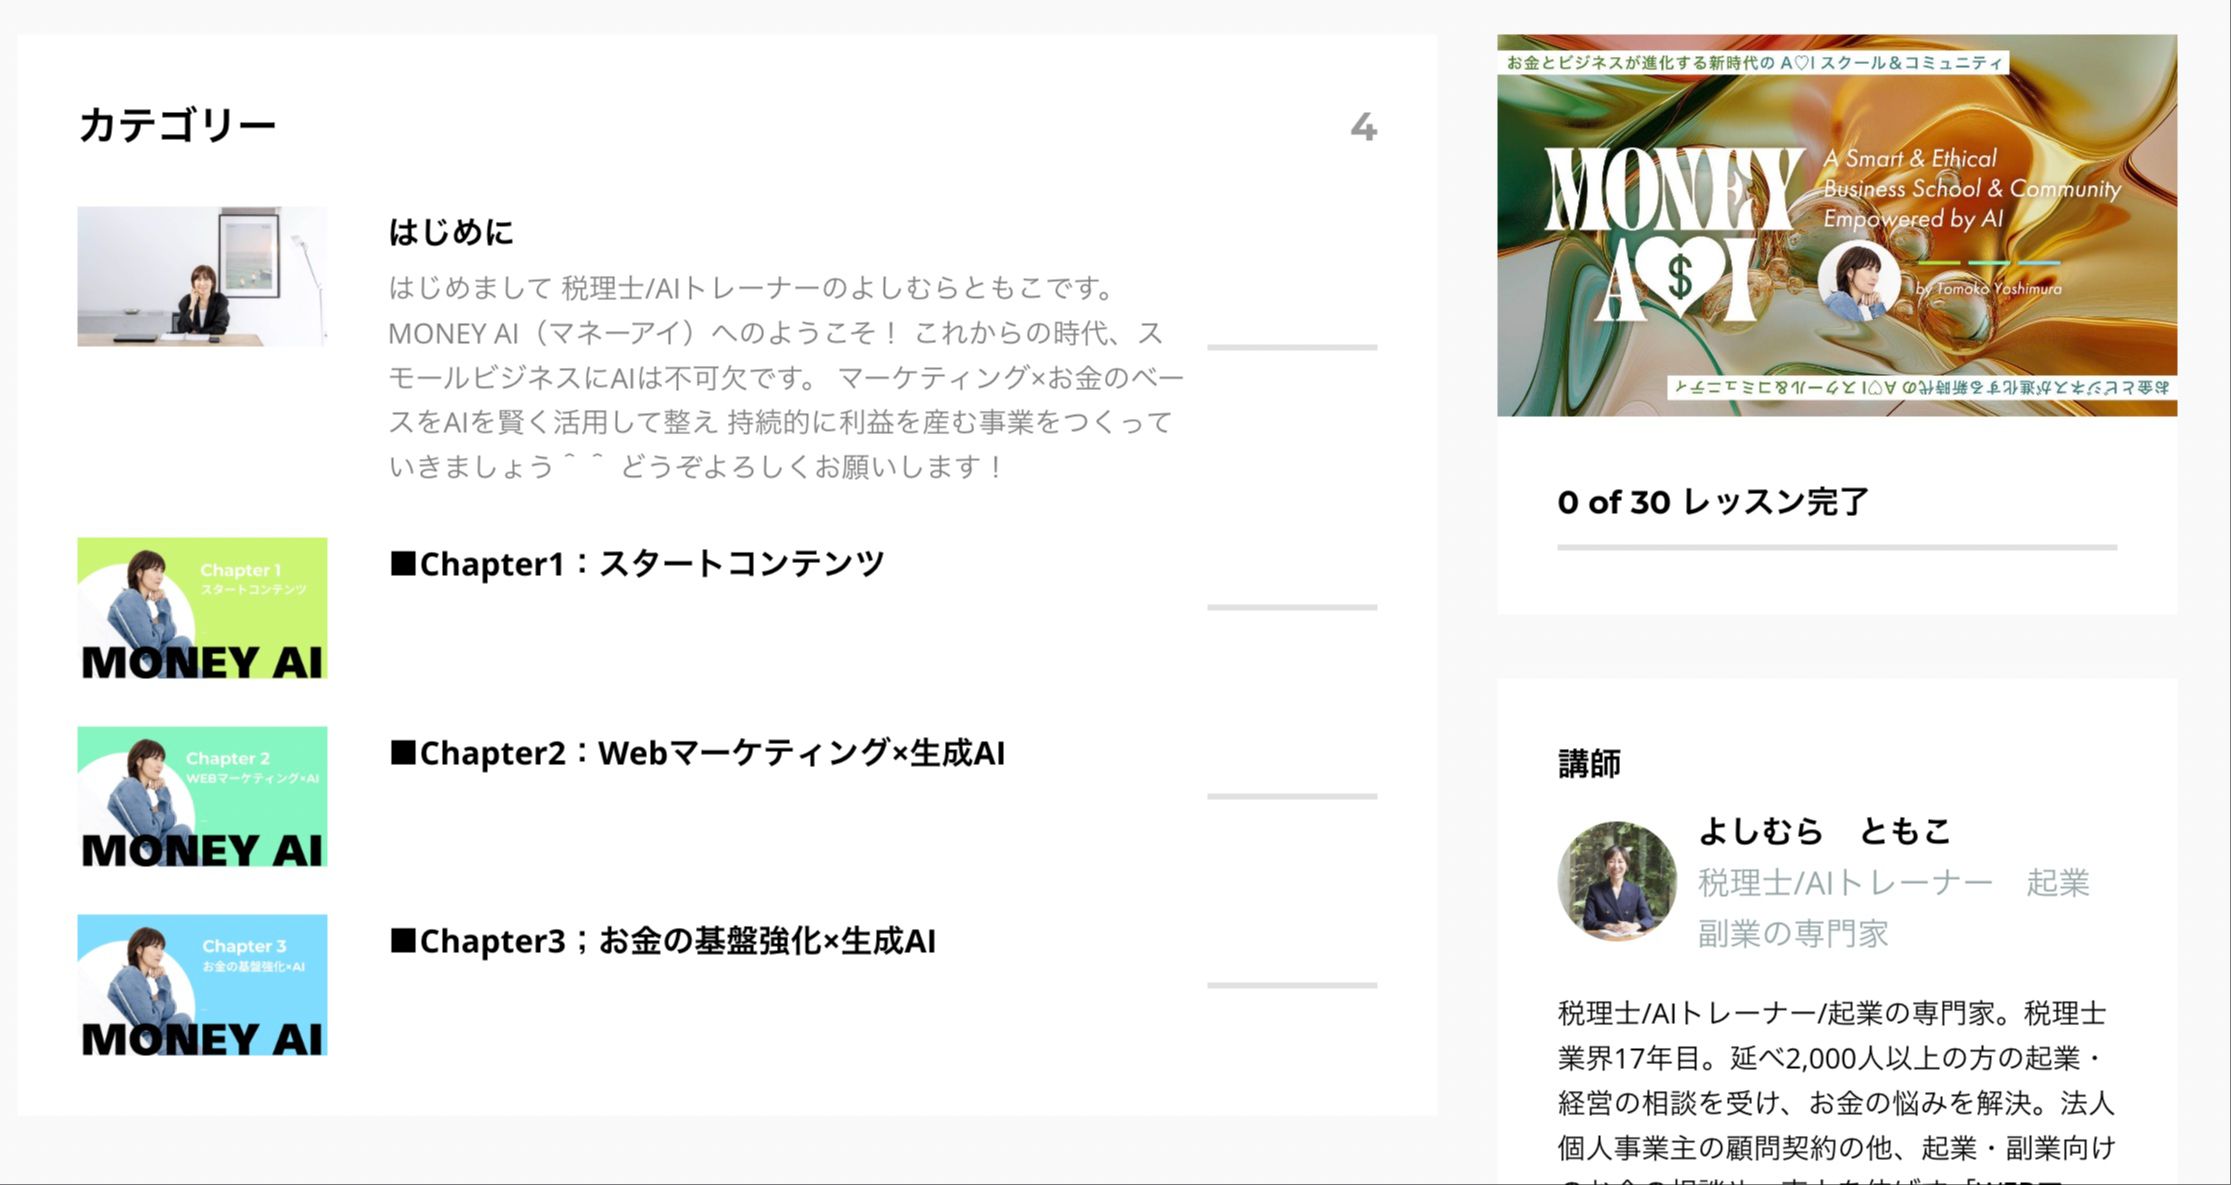Select ■Chapter1：スタートコンテンツ title link
The image size is (2231, 1185).
(x=636, y=564)
